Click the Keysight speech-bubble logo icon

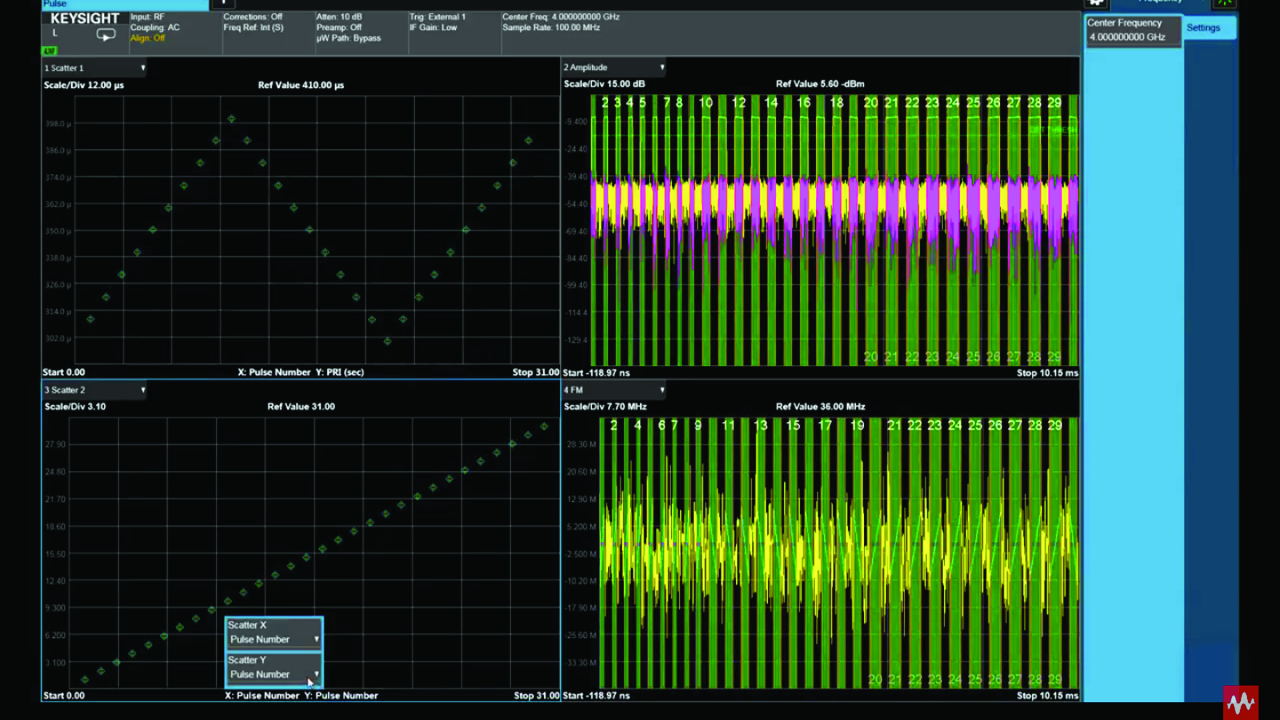point(105,33)
